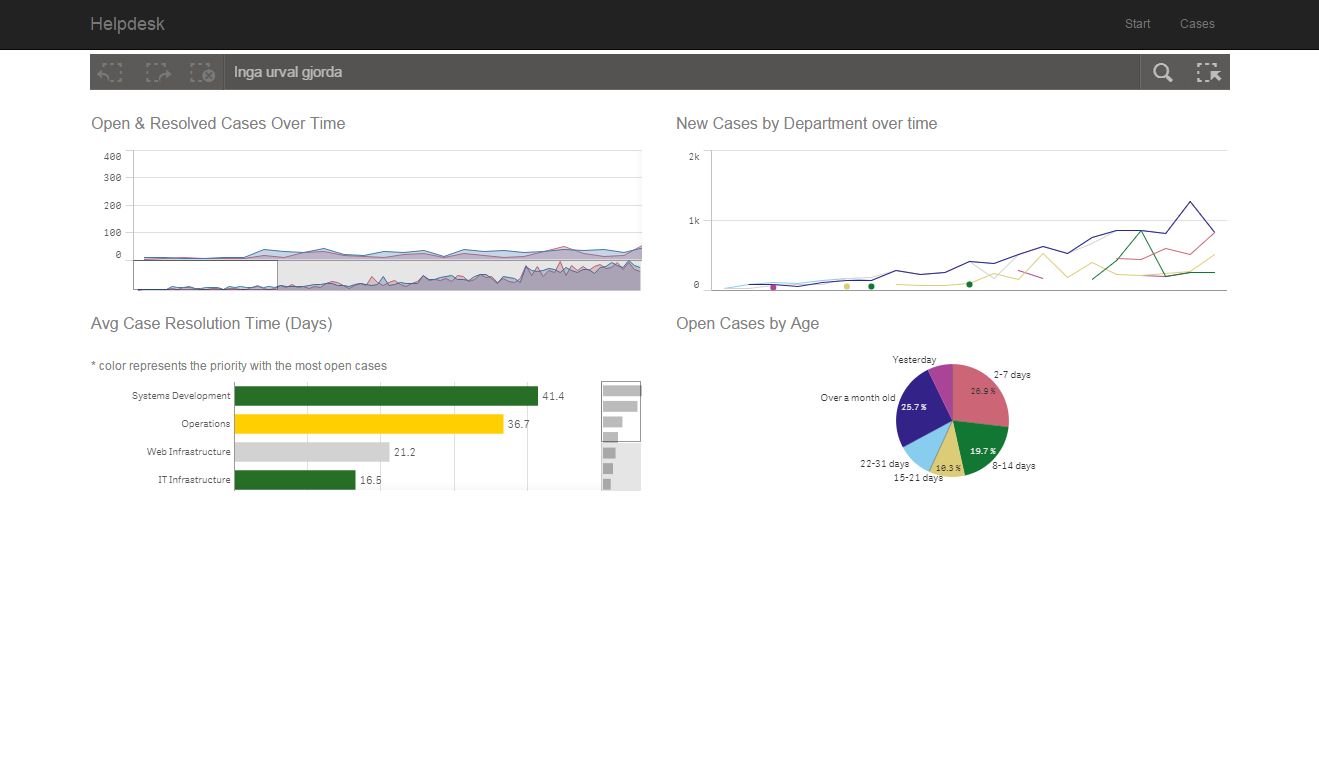Screen dimensions: 1319x758
Task: Click the 'Web Infrastructure' axis label
Action: coord(189,452)
